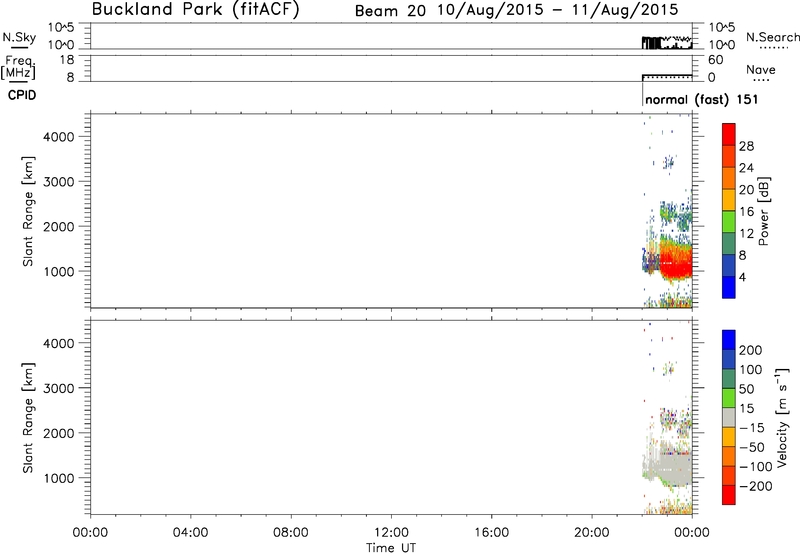Click the date range '10/Aug/2015 - 11/Aug/2015'
This screenshot has height=554, width=800.
(558, 10)
